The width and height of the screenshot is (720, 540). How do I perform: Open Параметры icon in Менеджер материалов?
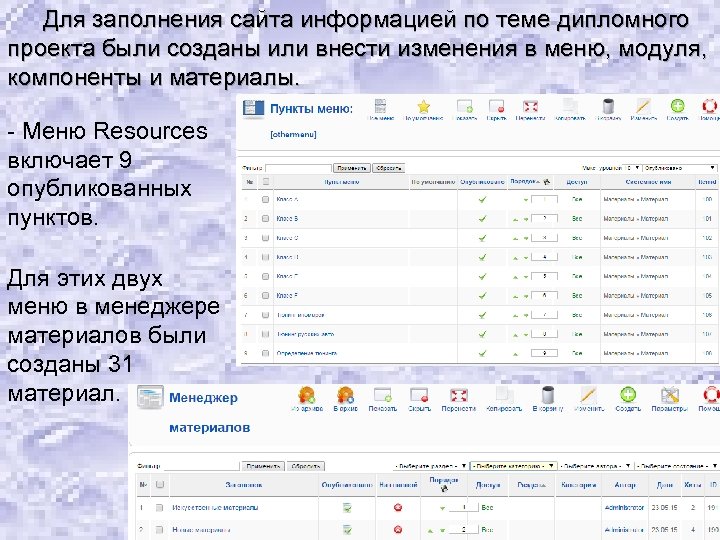coord(669,395)
